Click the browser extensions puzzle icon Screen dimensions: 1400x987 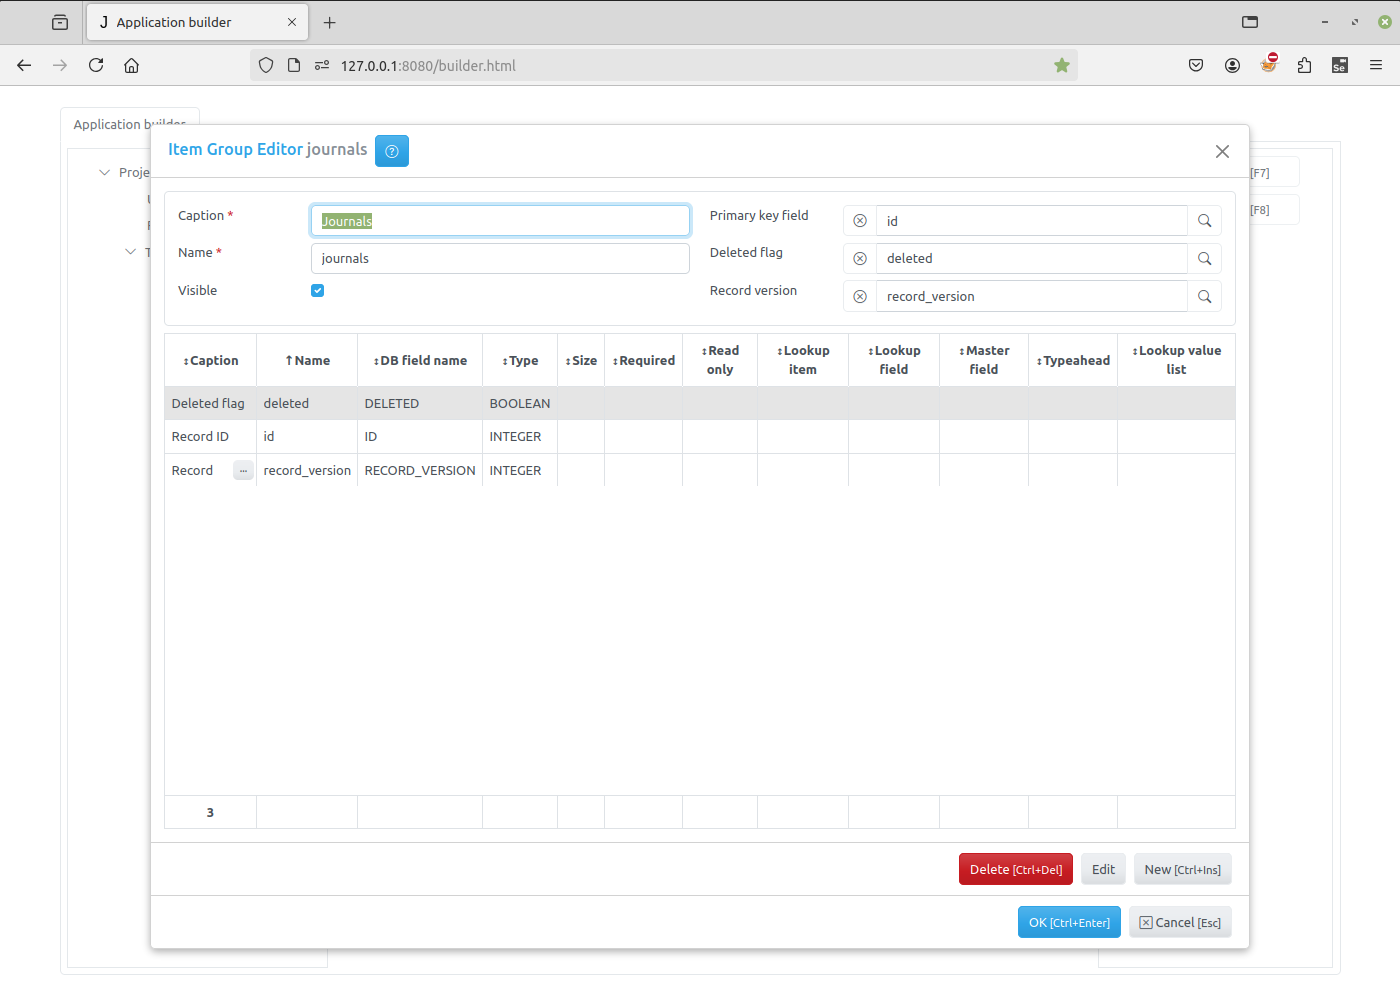(x=1304, y=65)
